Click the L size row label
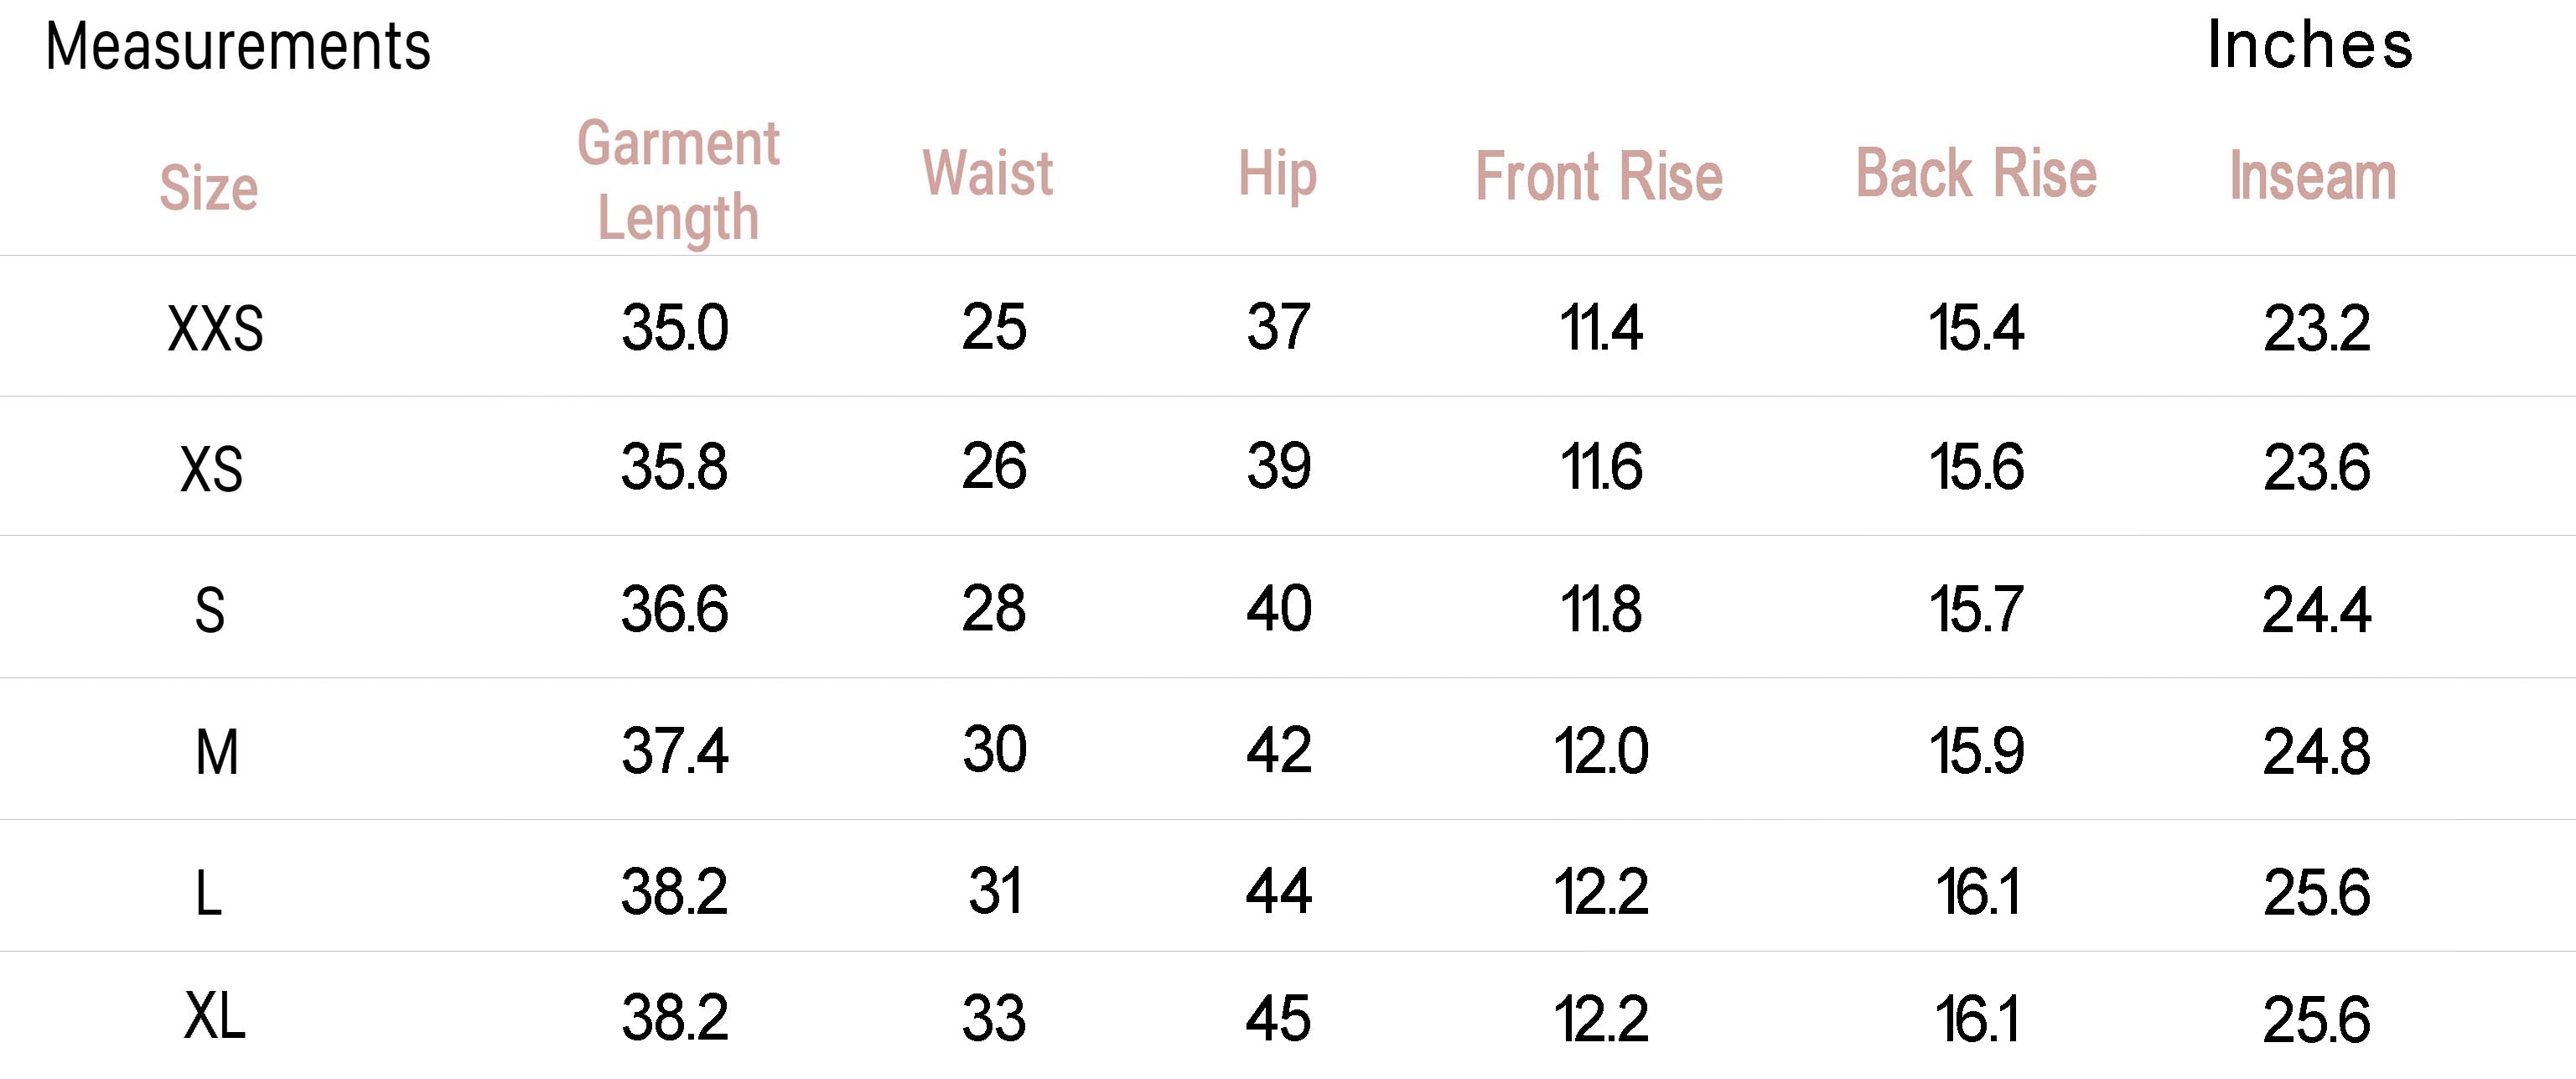Image resolution: width=2576 pixels, height=1079 pixels. (x=208, y=893)
